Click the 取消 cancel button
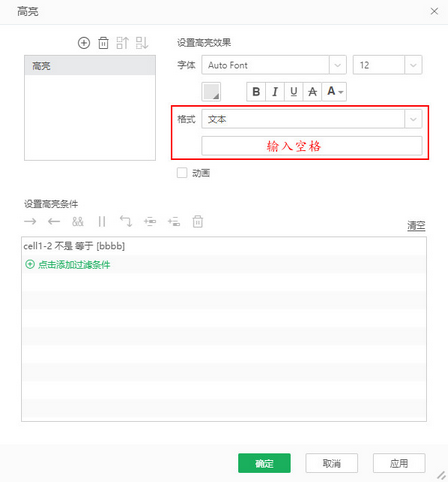448x482 pixels. [332, 463]
